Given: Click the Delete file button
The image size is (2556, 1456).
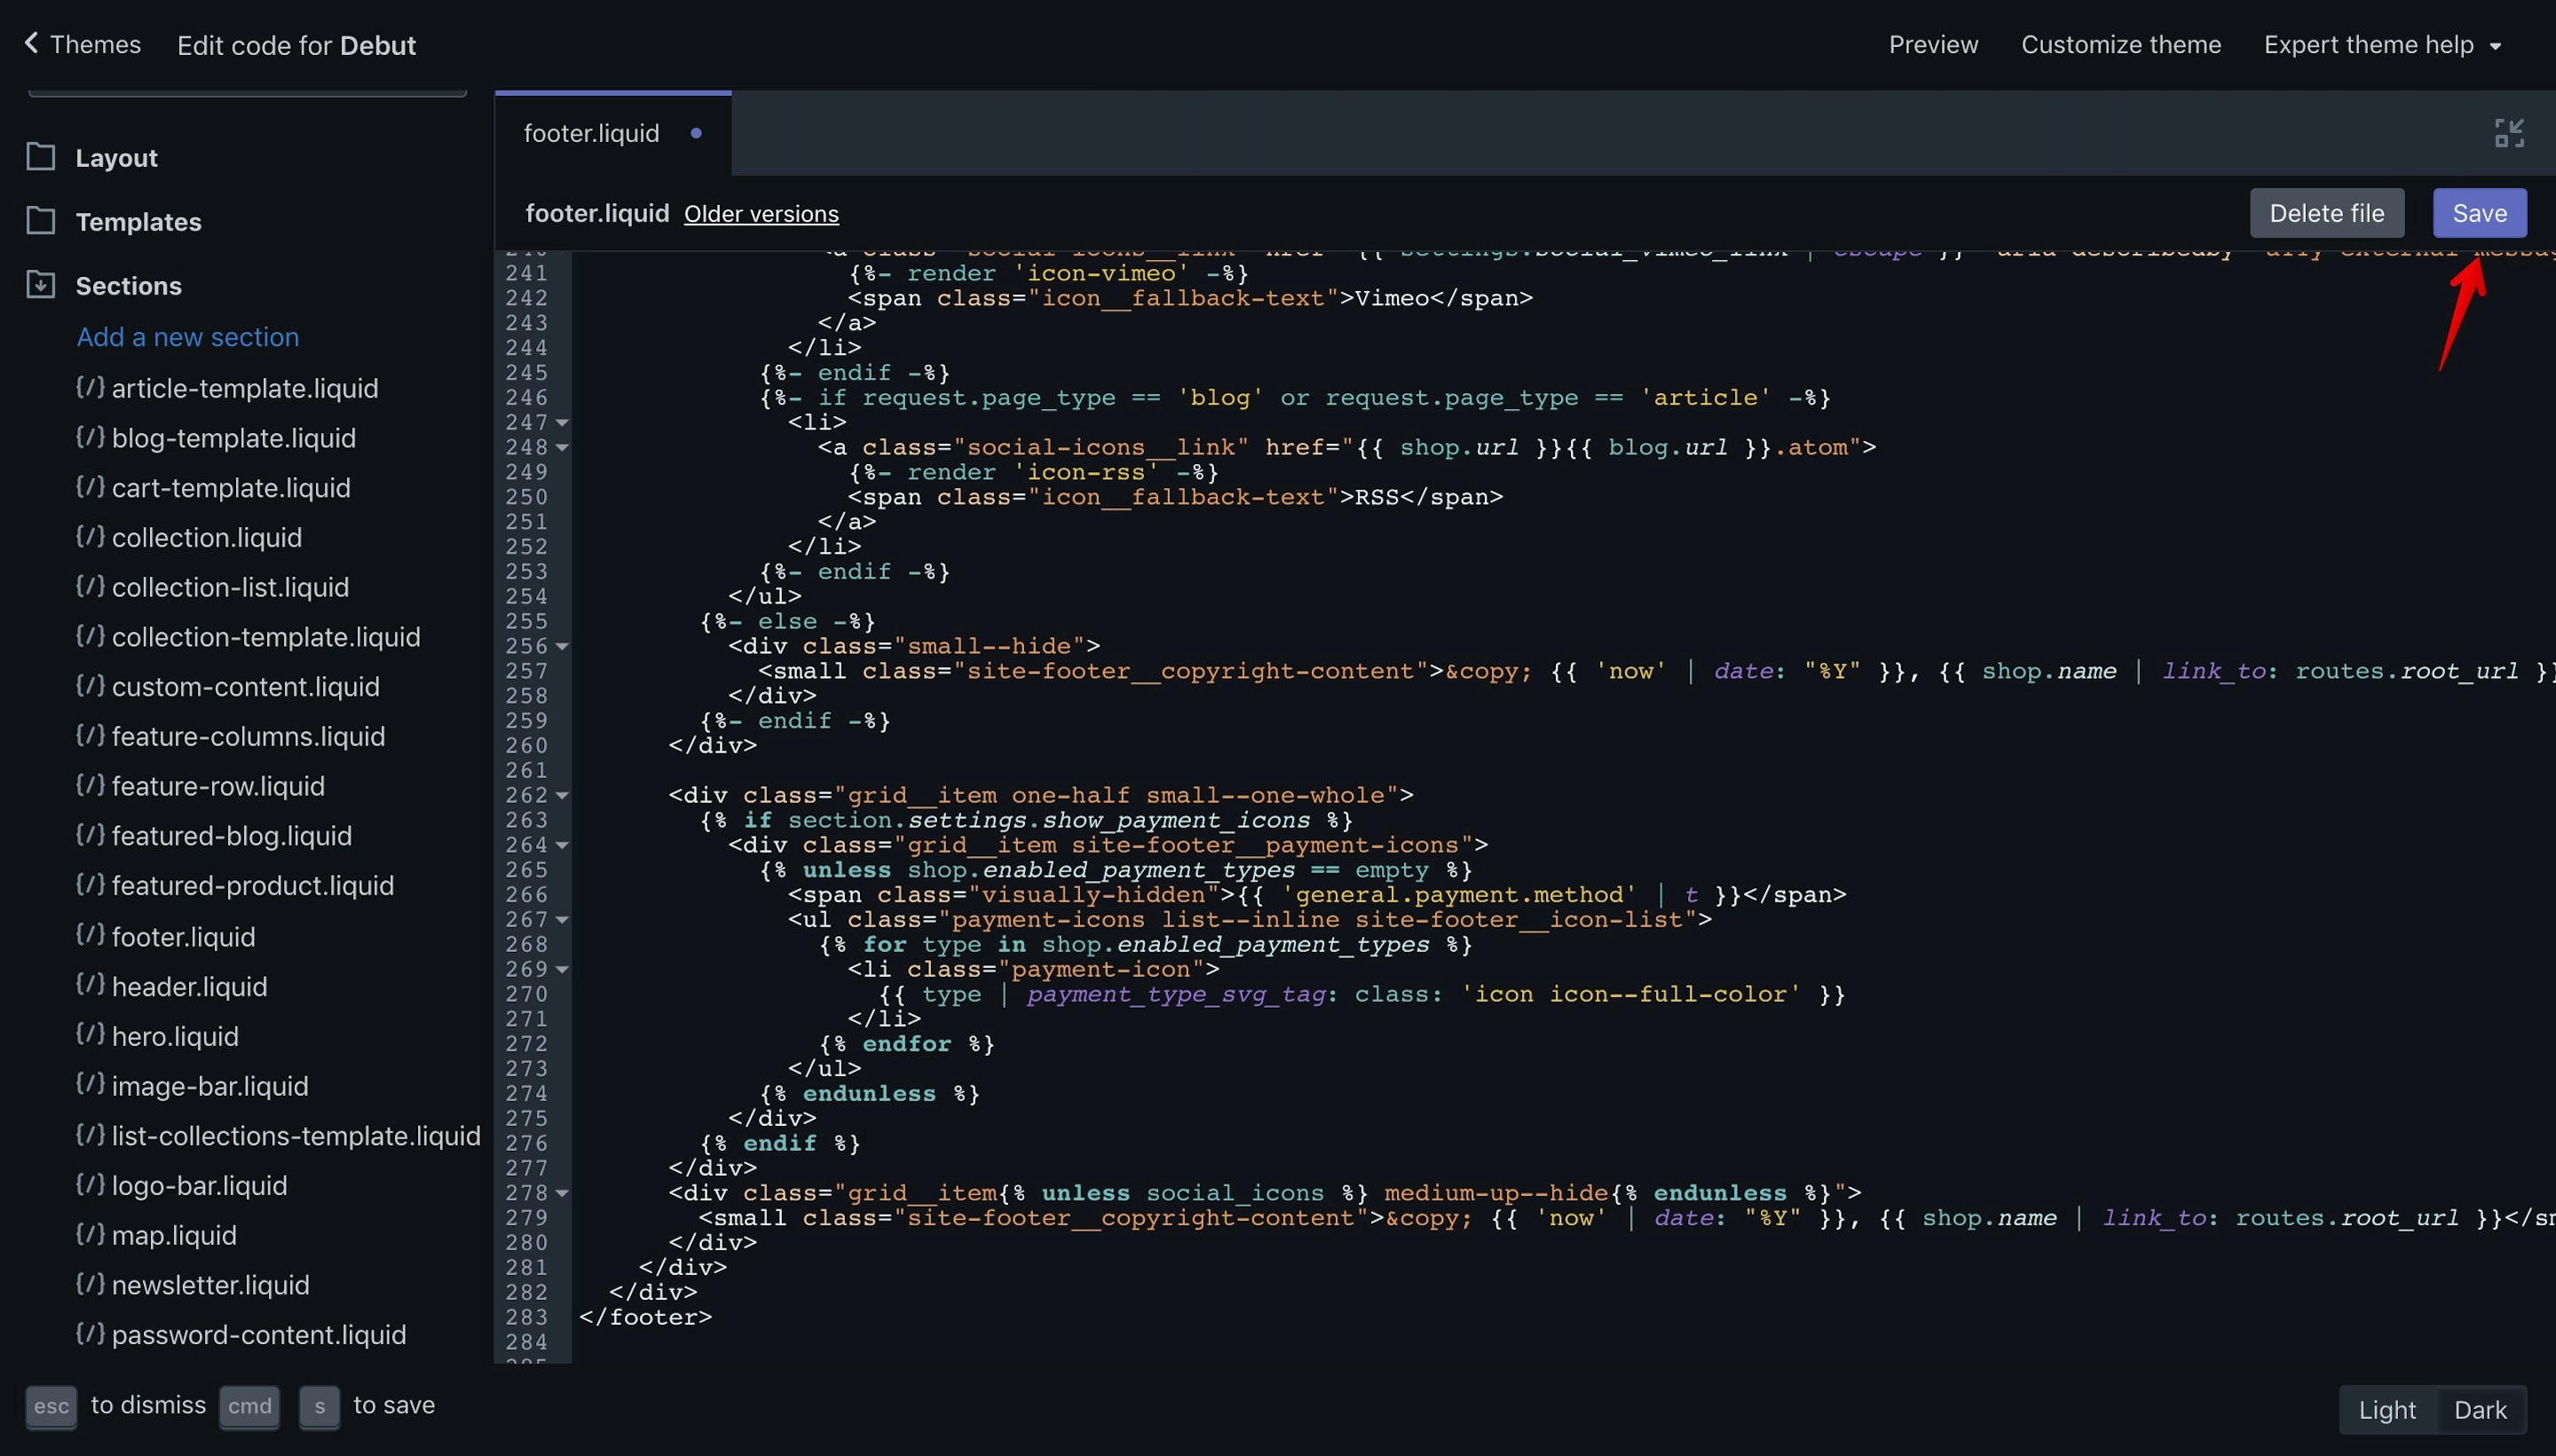Looking at the screenshot, I should (2326, 213).
